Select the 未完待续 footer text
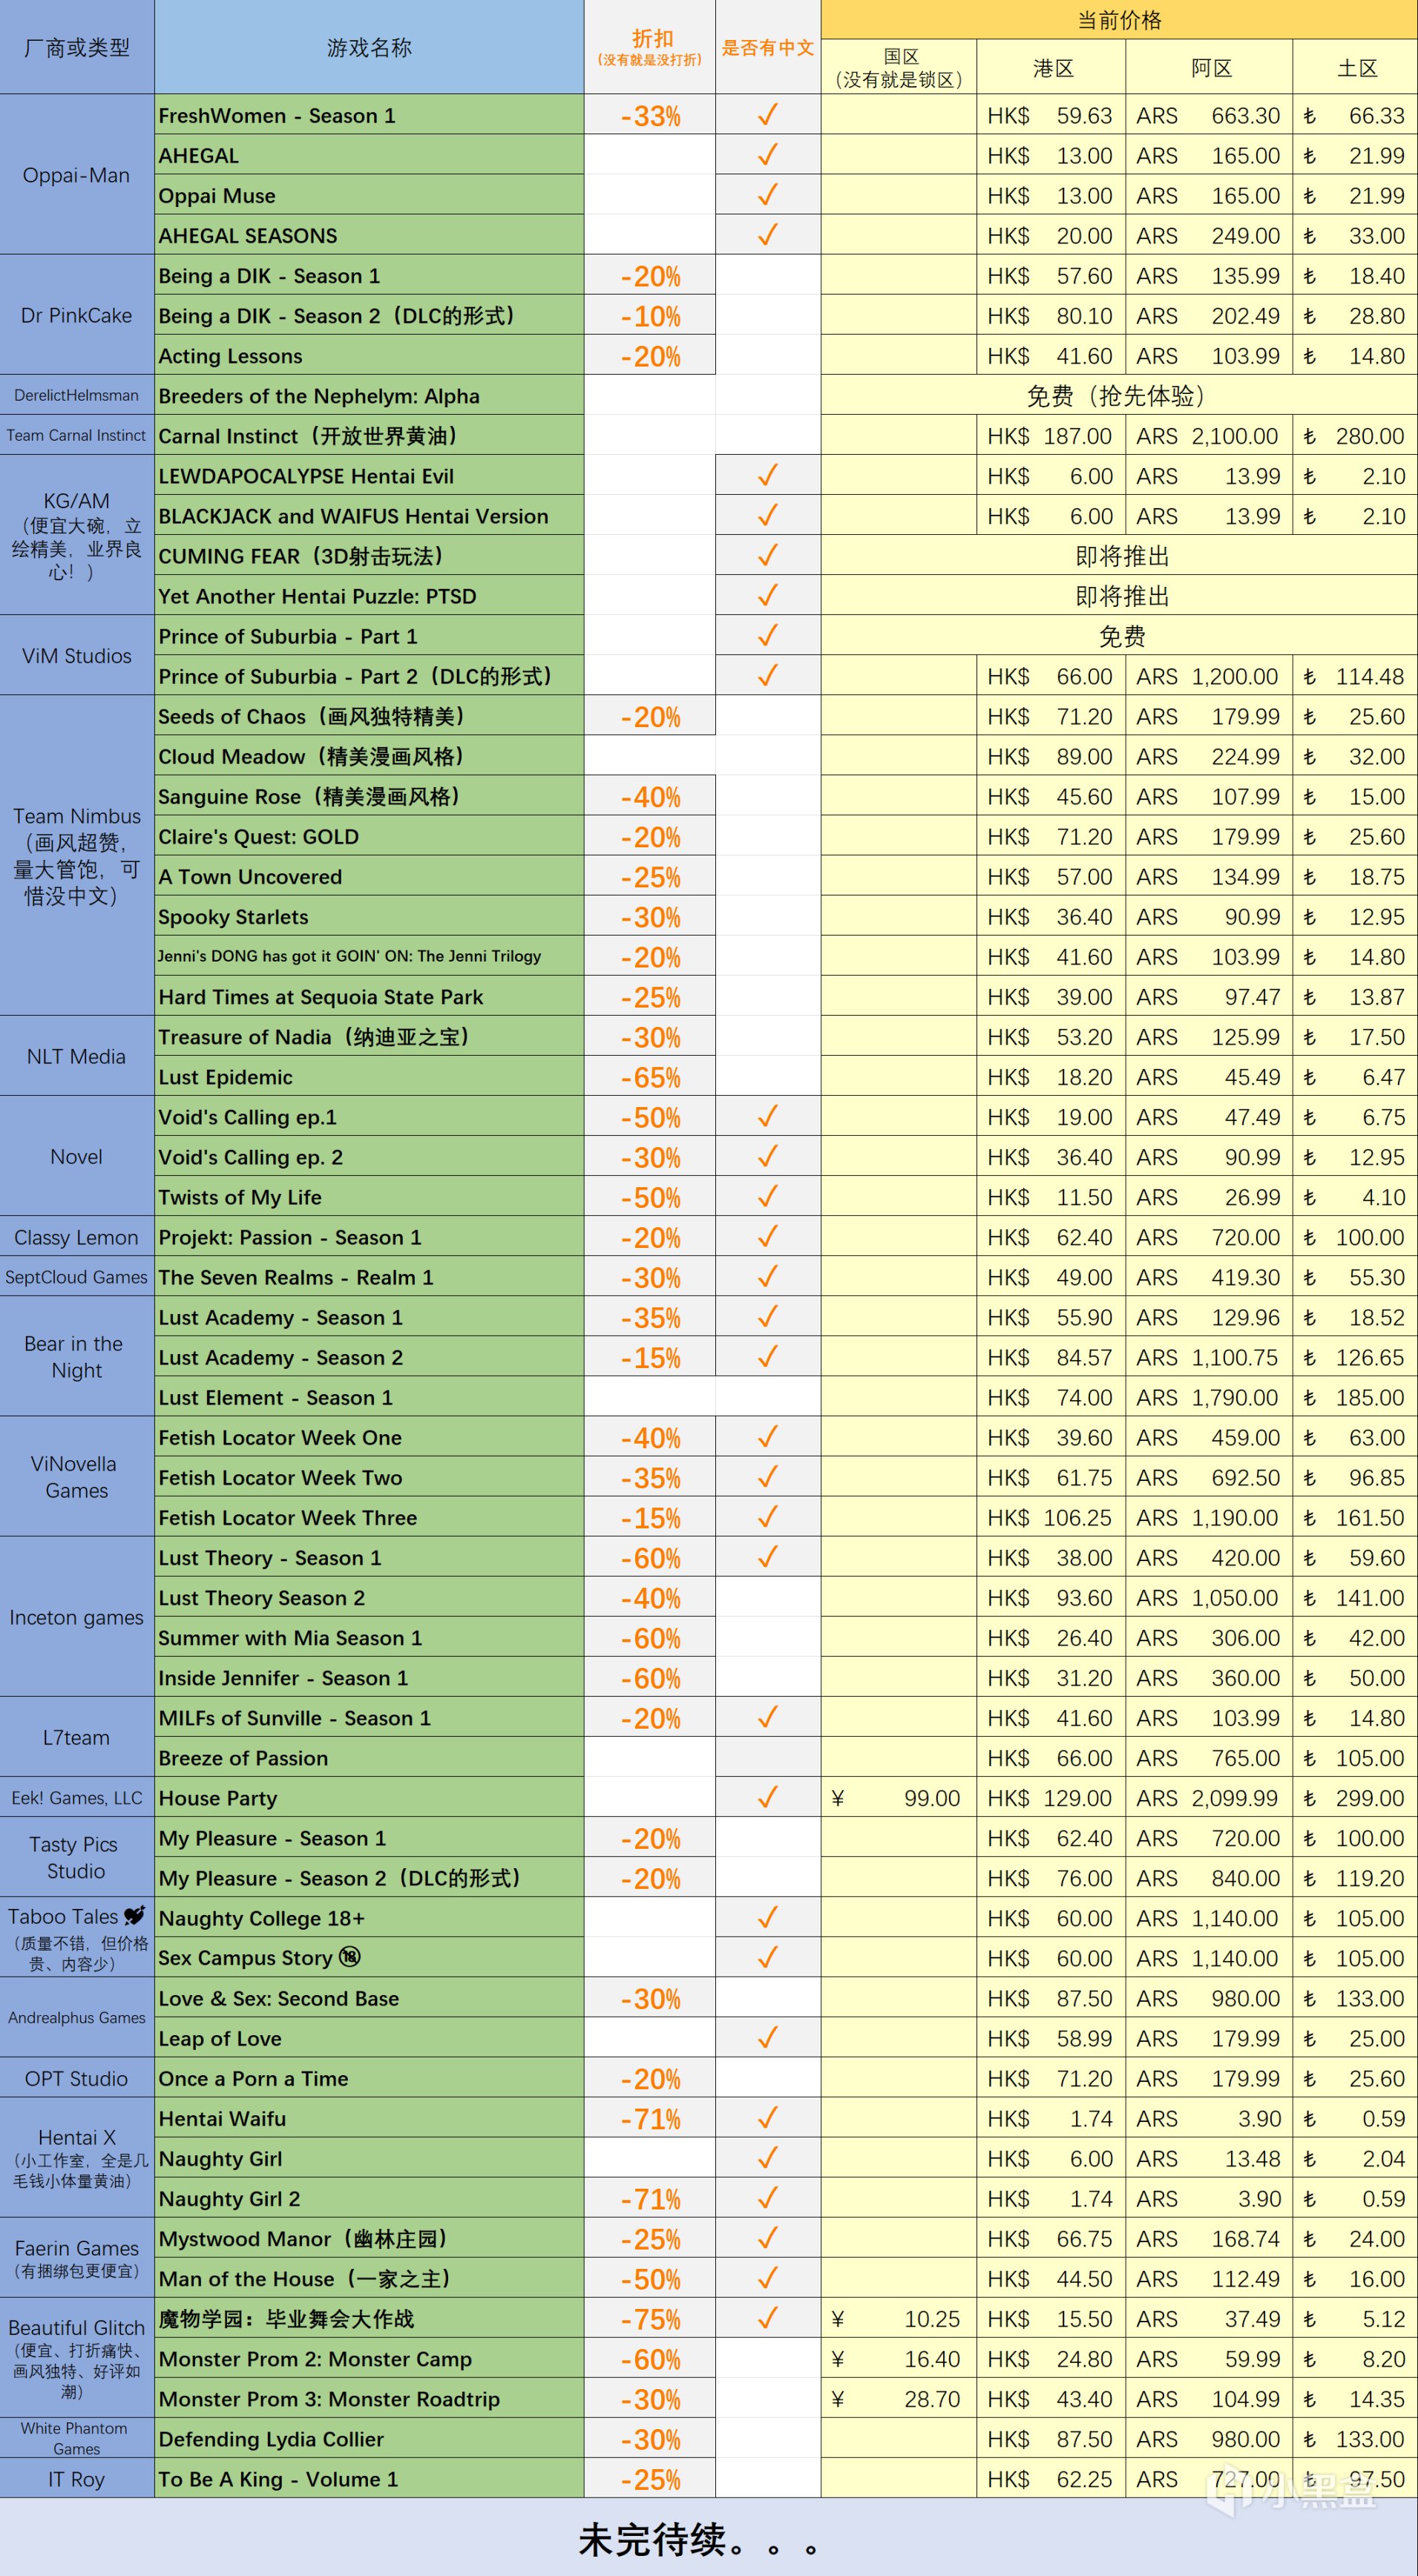This screenshot has height=2576, width=1418. pos(700,2539)
